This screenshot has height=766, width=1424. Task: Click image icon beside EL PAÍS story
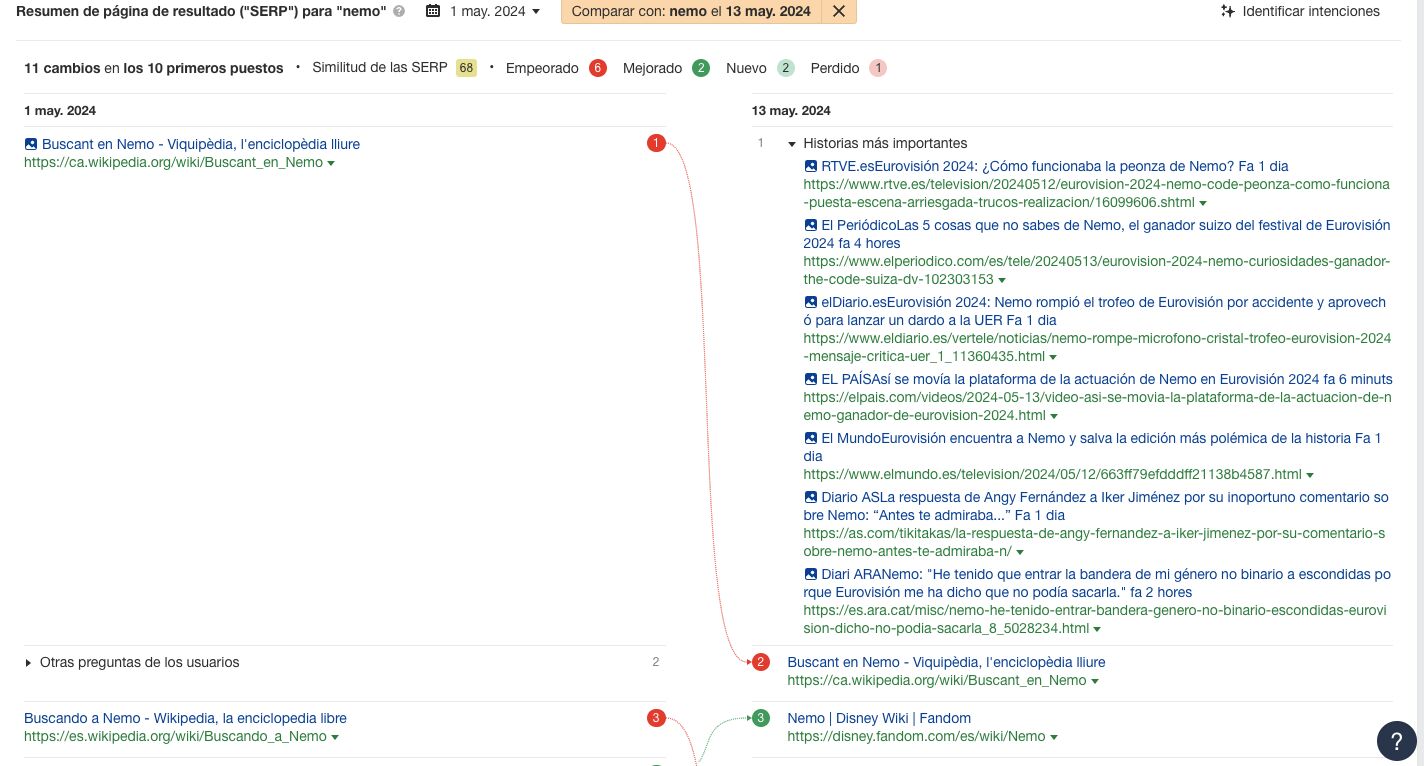[x=811, y=379]
